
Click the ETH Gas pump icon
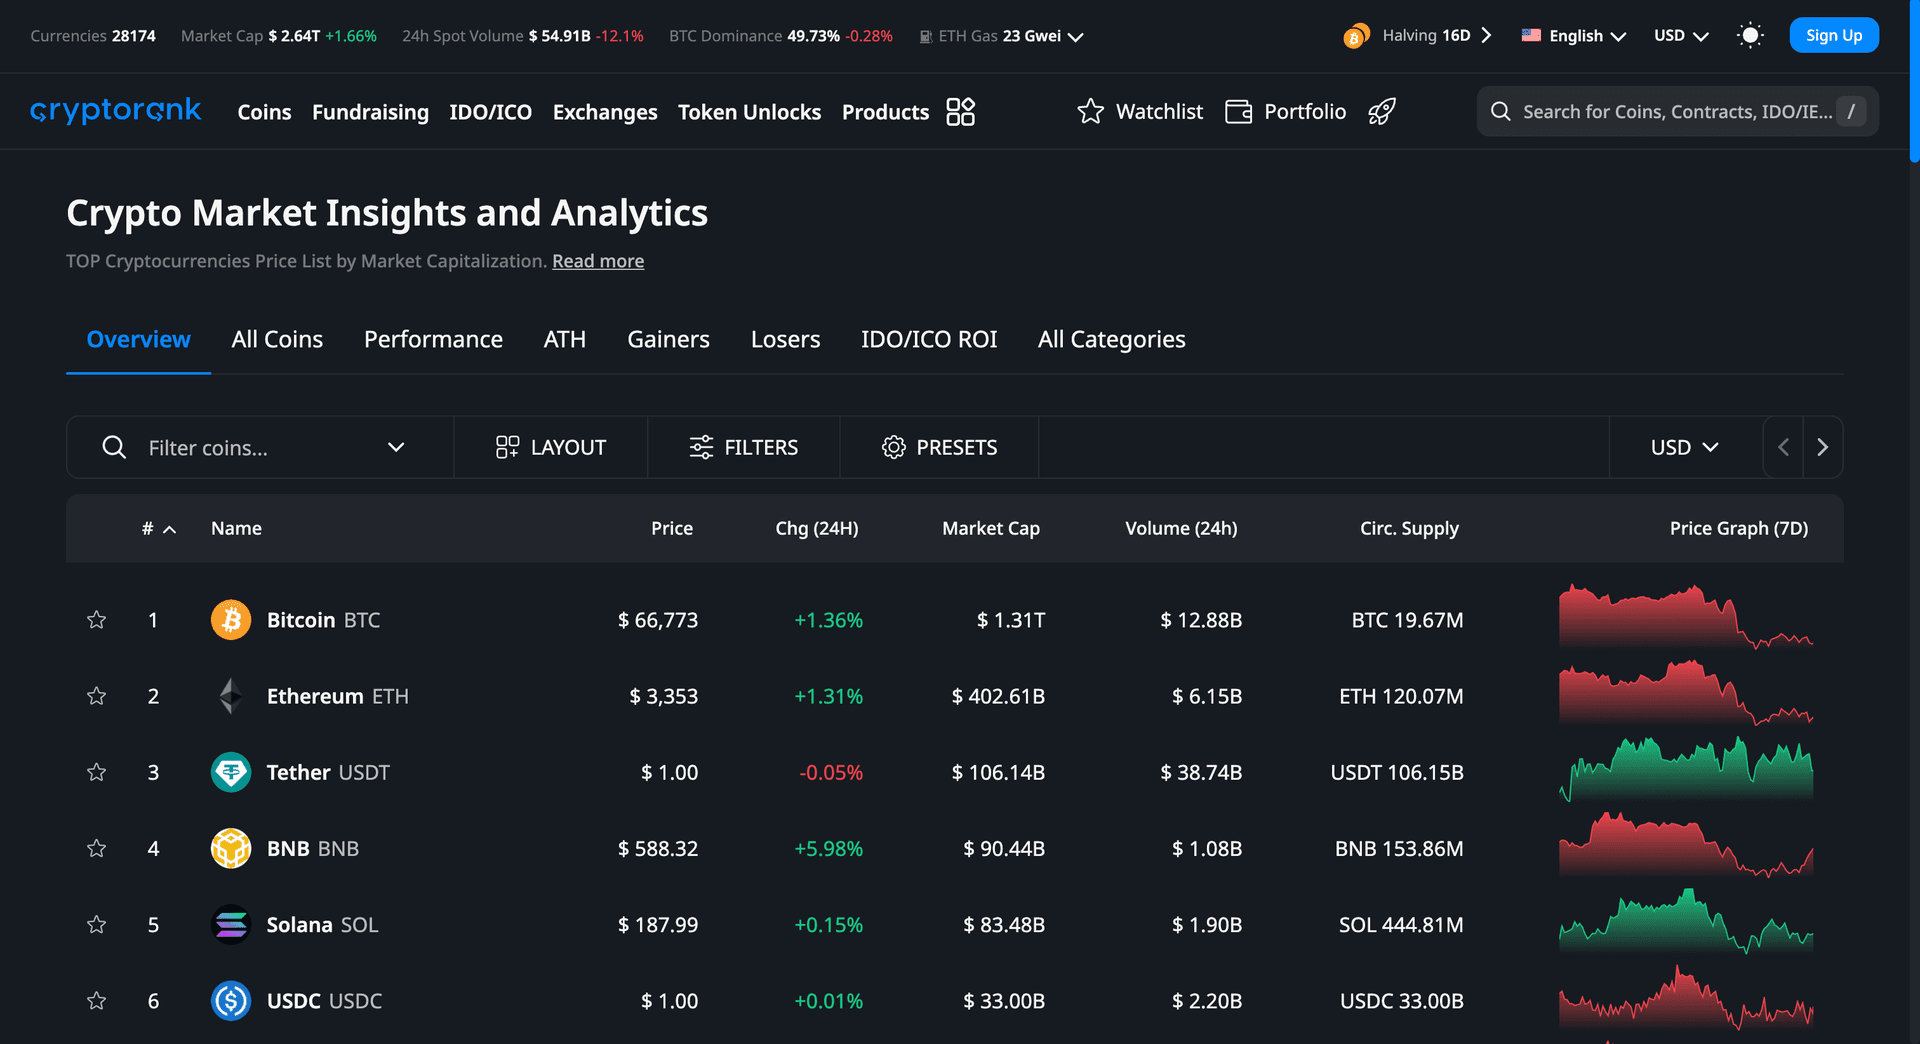pos(926,36)
